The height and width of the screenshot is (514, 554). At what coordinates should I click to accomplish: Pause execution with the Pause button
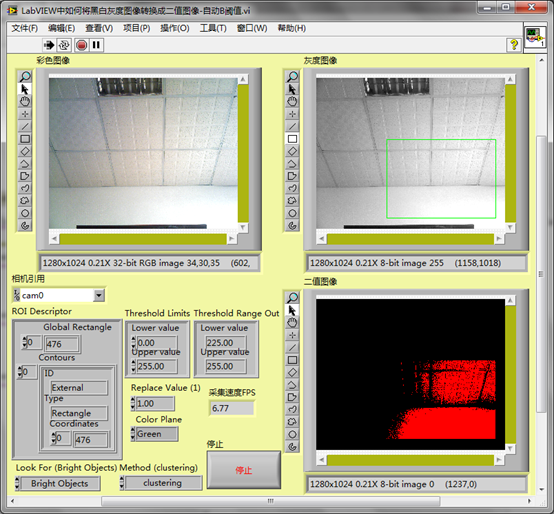point(96,45)
